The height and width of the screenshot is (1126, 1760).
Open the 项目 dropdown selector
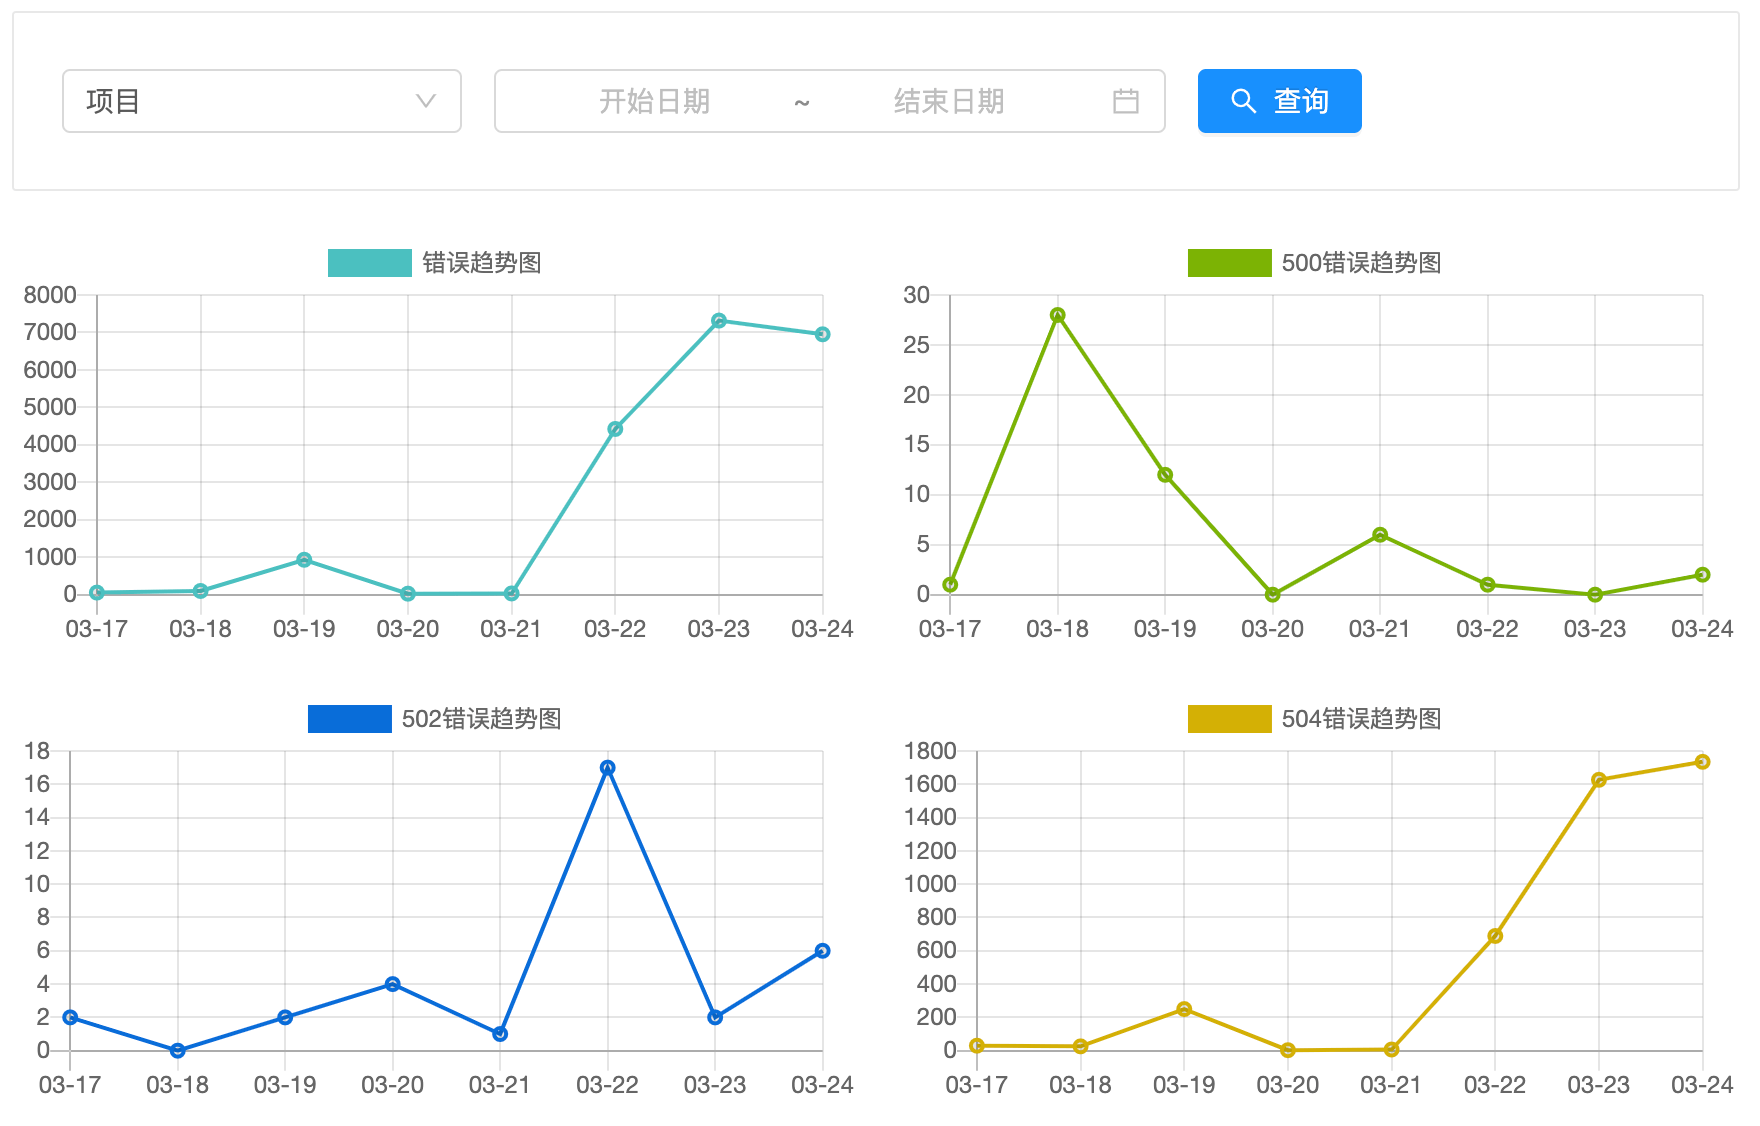coord(262,101)
